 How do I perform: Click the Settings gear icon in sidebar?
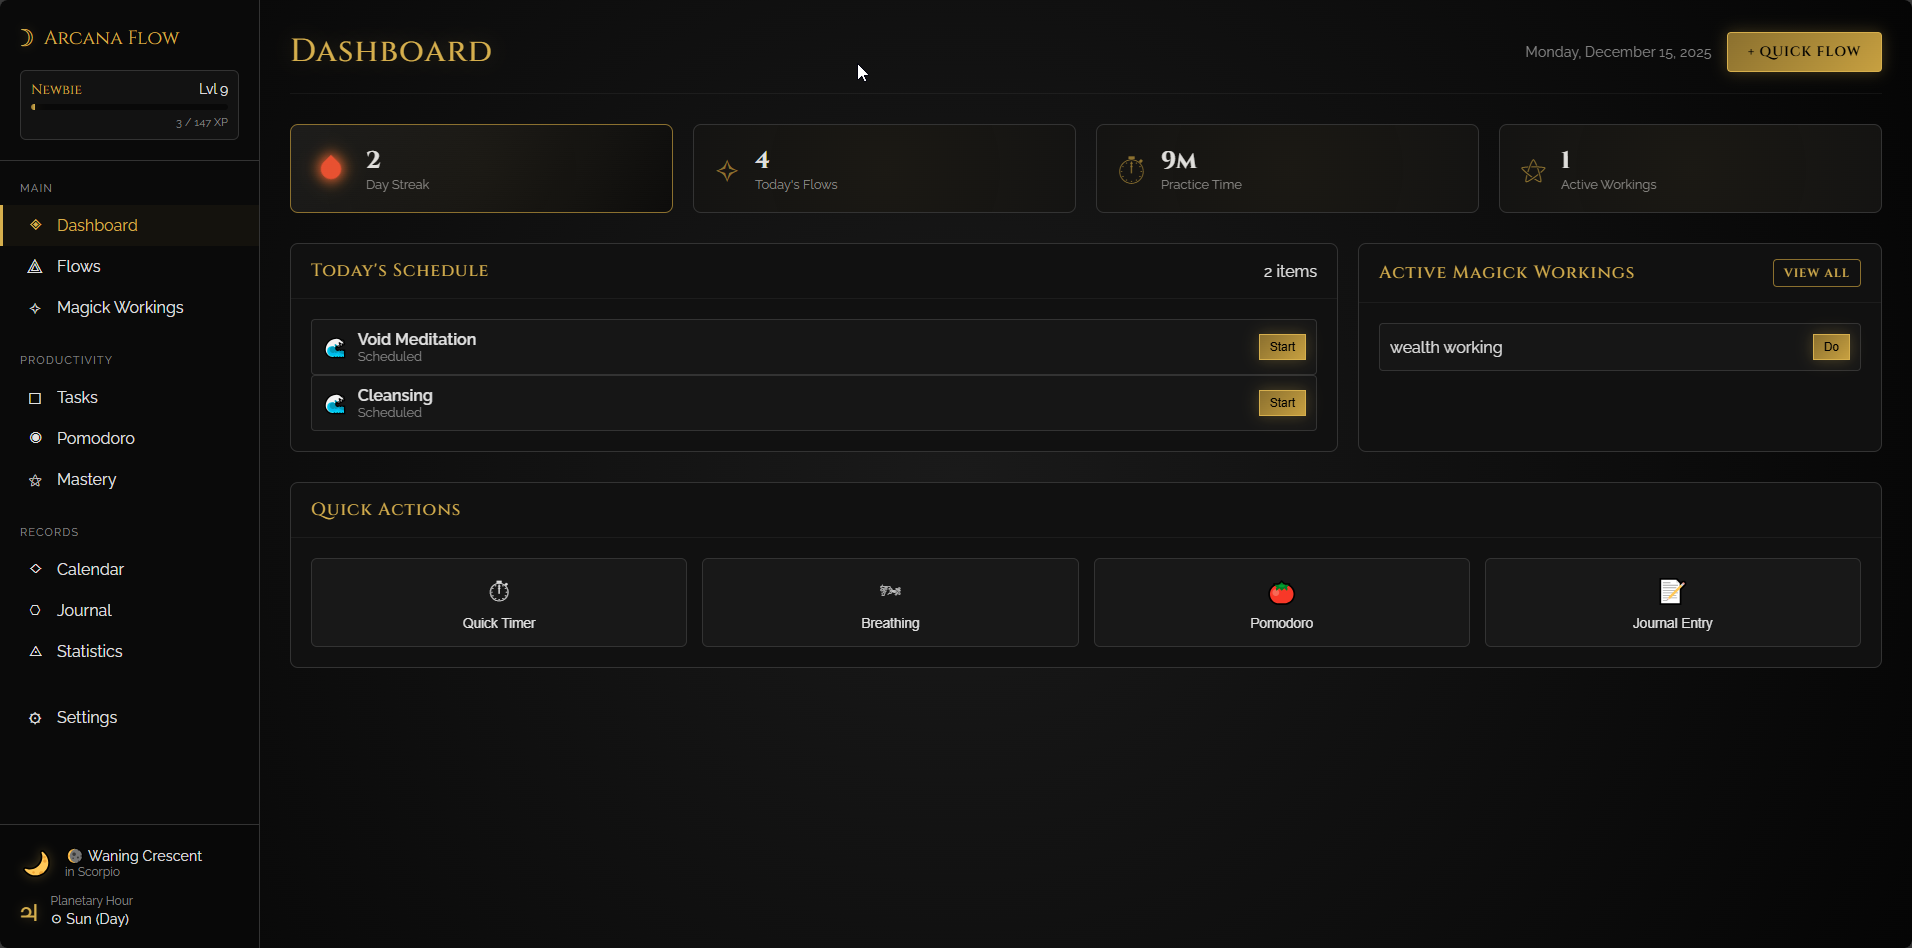click(35, 718)
